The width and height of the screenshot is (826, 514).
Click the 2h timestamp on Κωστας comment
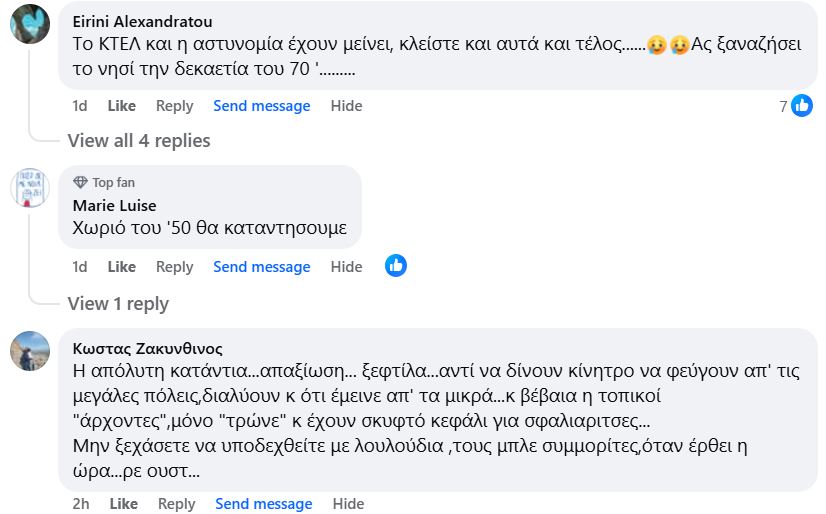[x=81, y=504]
